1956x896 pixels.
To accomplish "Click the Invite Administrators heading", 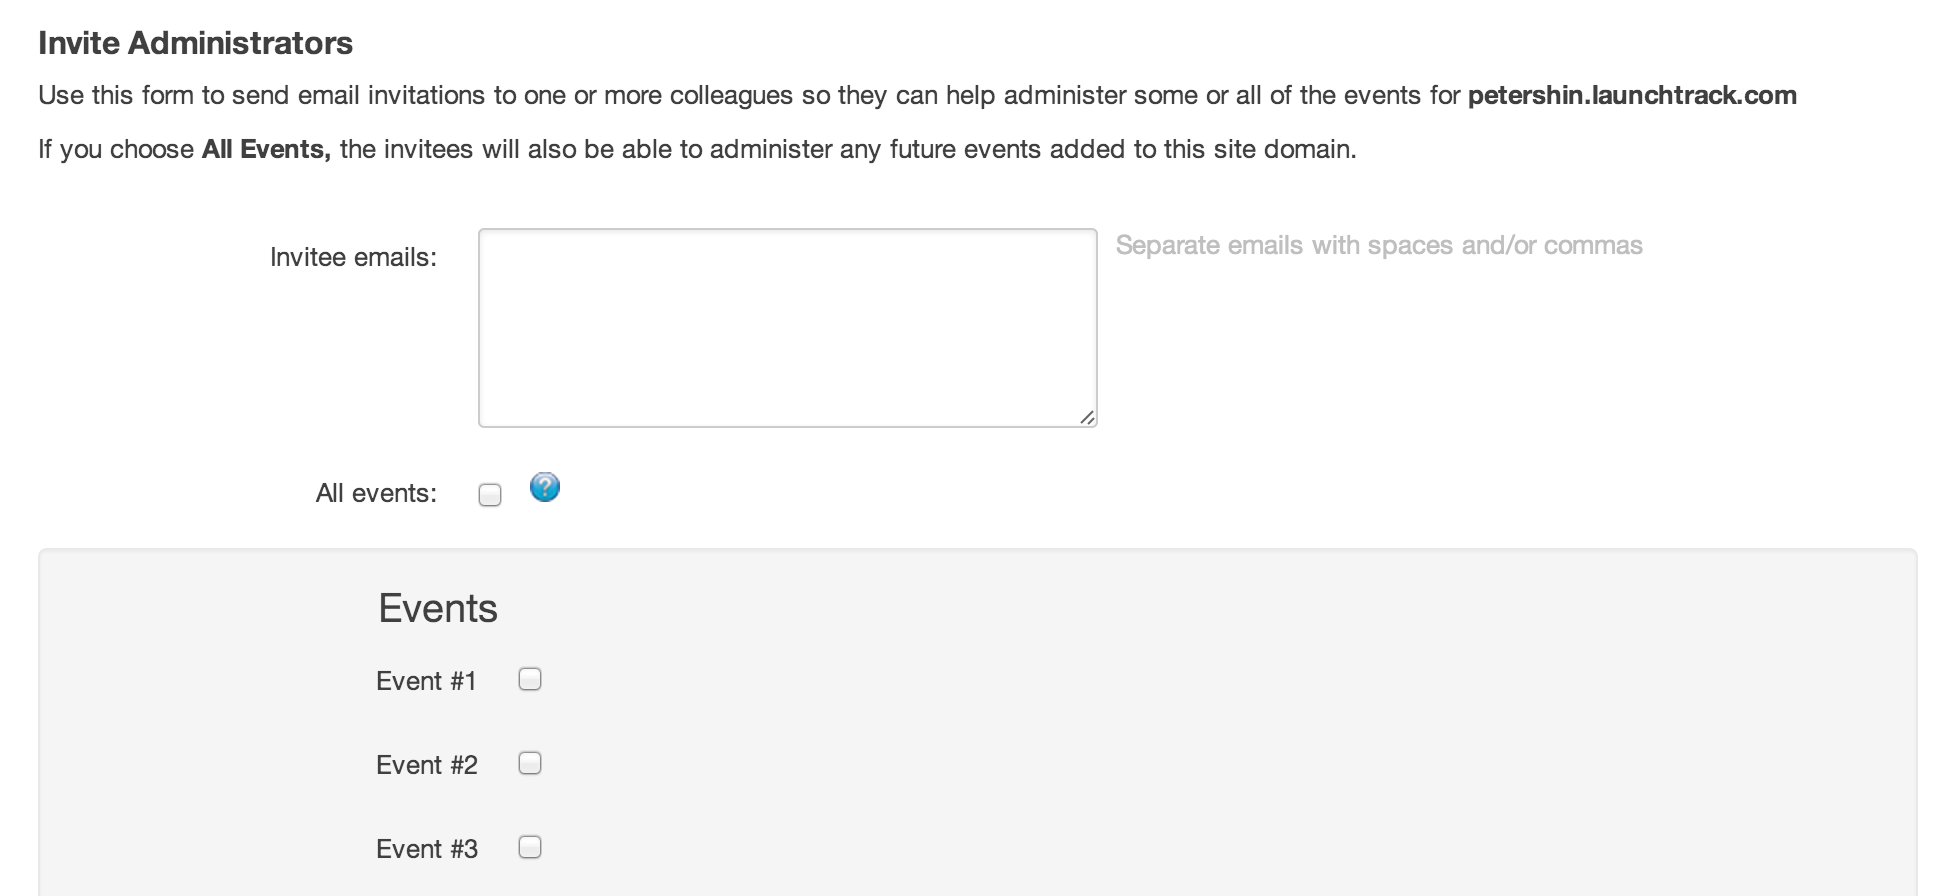I will point(195,43).
